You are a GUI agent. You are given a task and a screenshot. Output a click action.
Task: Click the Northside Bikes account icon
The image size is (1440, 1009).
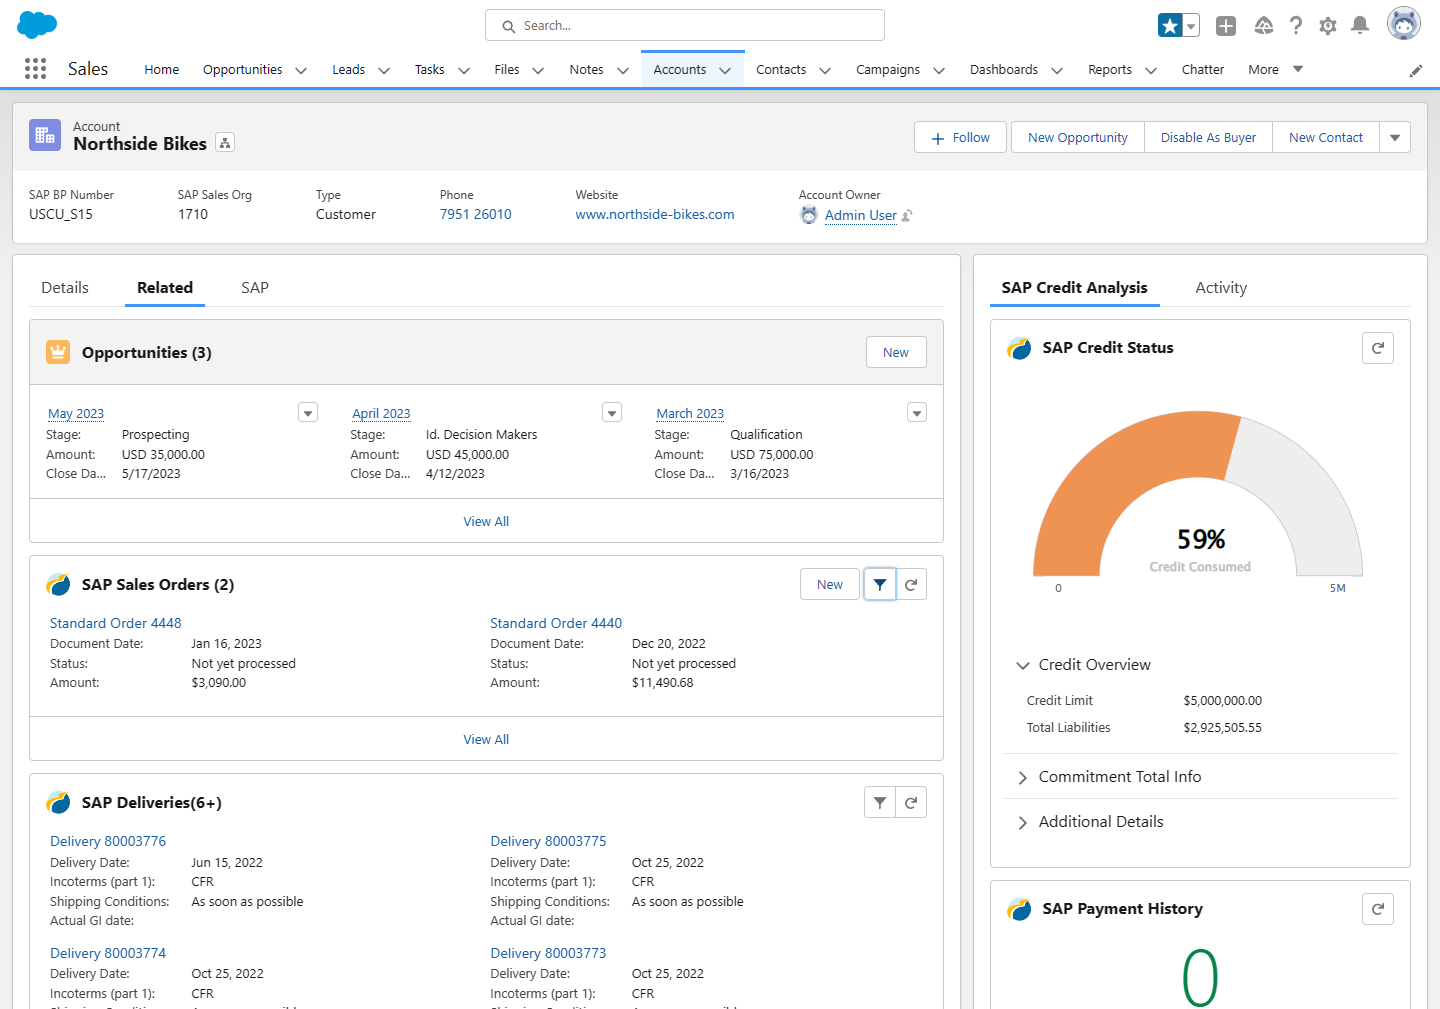click(x=45, y=135)
